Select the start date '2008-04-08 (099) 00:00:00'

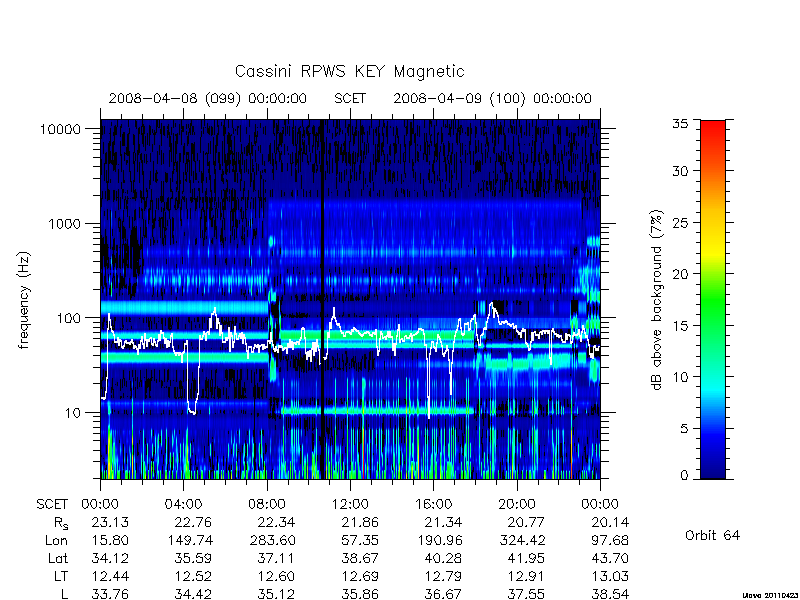(x=208, y=98)
